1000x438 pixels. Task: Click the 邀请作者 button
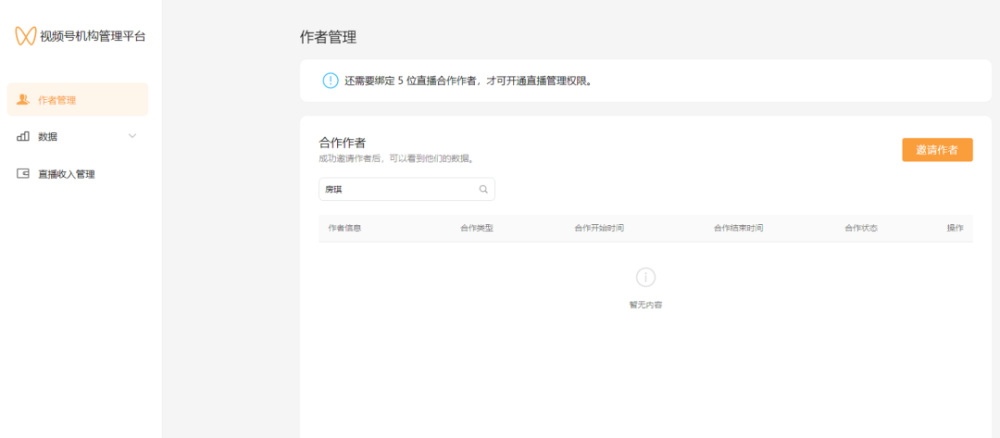coord(937,150)
